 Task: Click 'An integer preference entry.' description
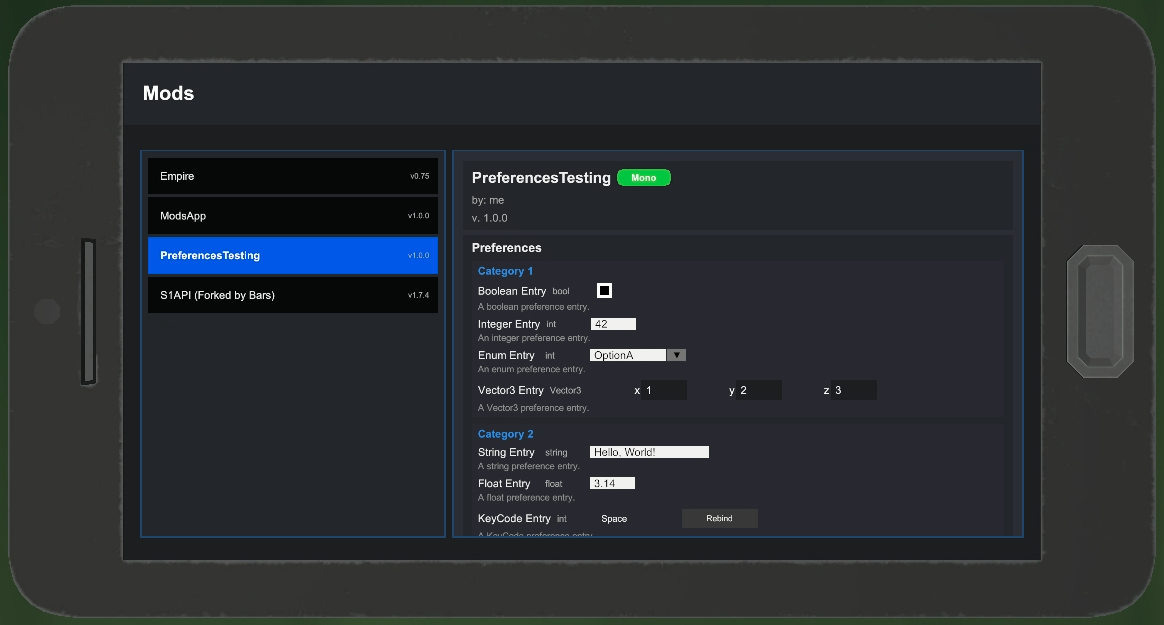(x=532, y=338)
